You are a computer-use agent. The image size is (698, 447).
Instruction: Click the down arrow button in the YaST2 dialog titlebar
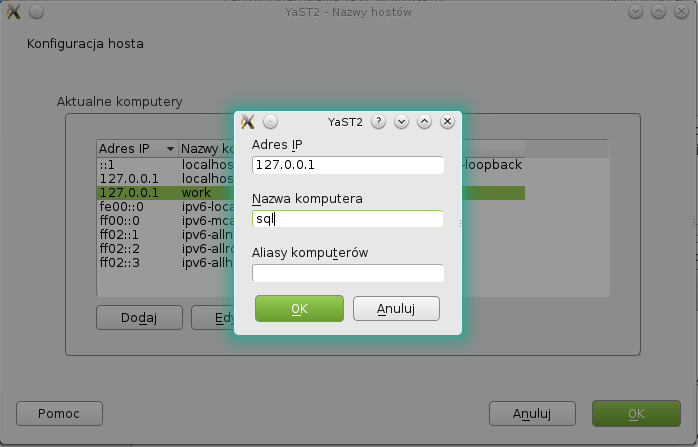point(401,122)
